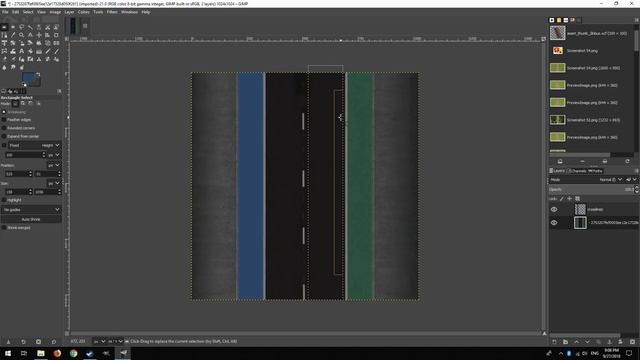Enable the Highlight checkbox
The width and height of the screenshot is (640, 360).
tap(4, 200)
